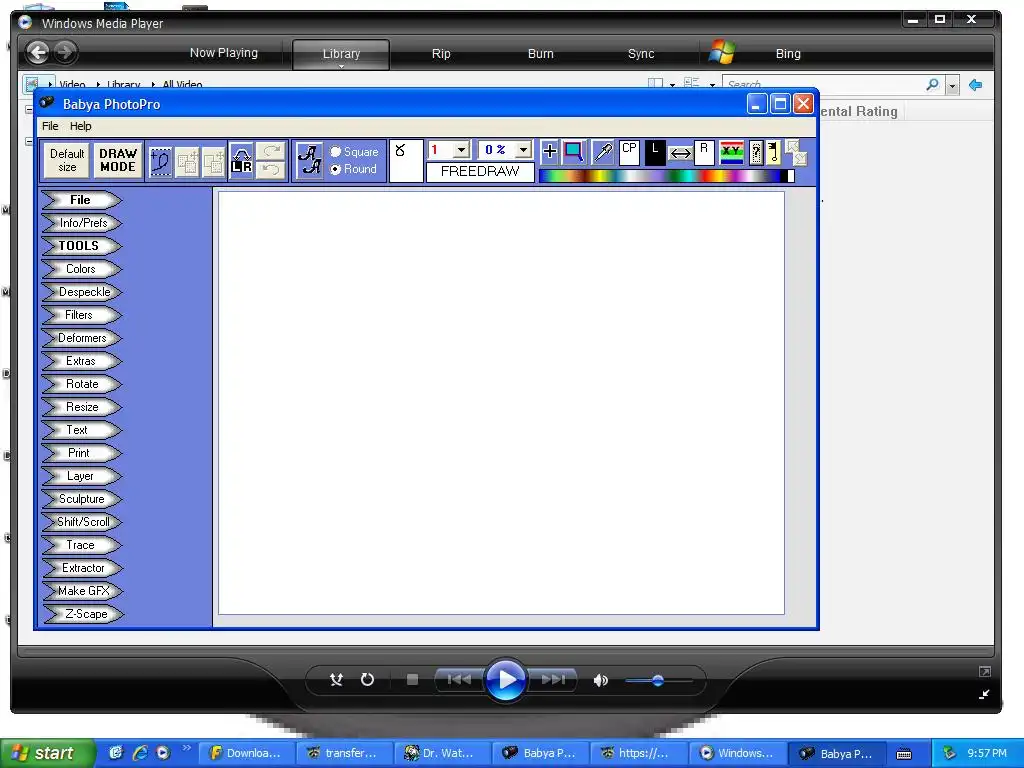
Task: Open the Info/Prefs sidebar item
Action: (81, 223)
